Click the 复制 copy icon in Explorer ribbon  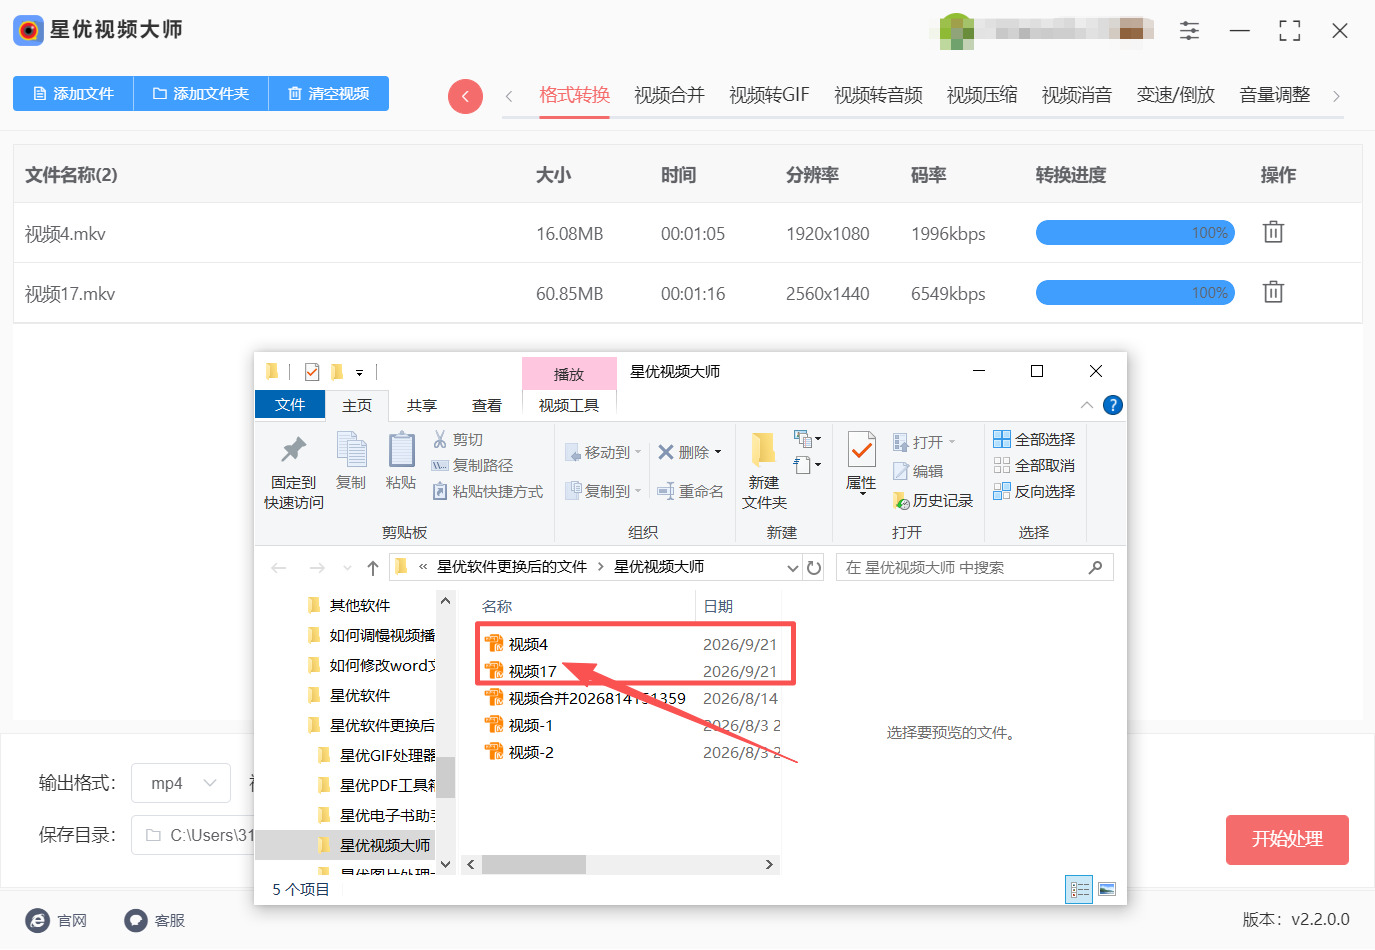pos(351,462)
